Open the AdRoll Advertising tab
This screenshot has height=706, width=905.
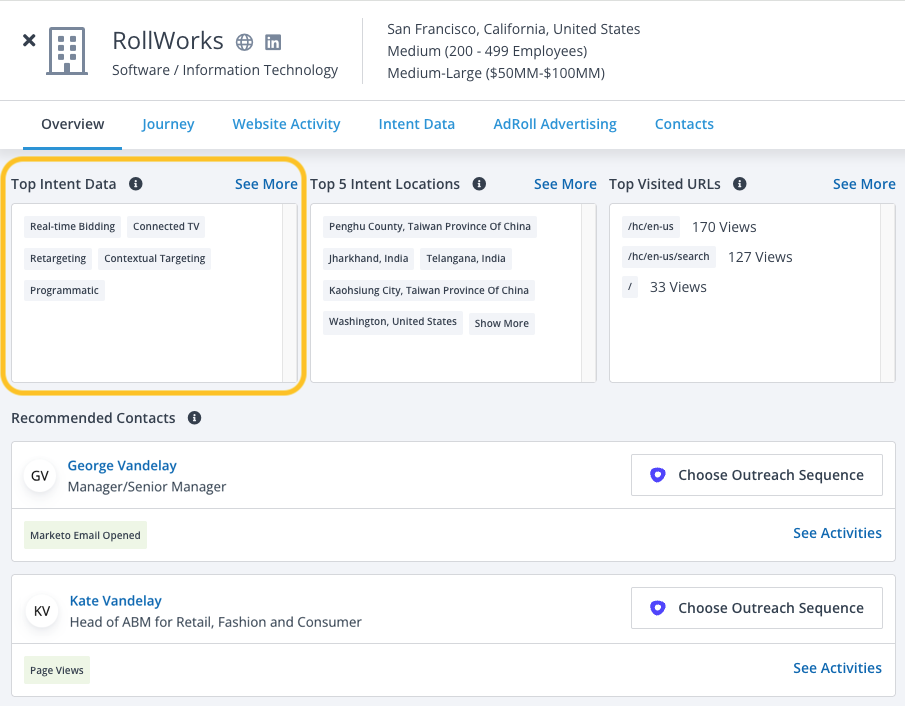(555, 124)
